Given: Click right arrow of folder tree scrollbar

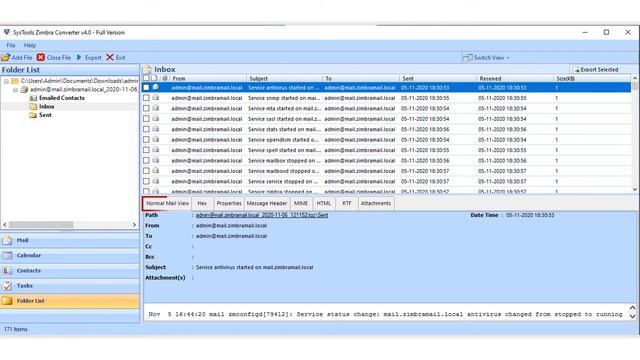Looking at the screenshot, I should tap(134, 224).
